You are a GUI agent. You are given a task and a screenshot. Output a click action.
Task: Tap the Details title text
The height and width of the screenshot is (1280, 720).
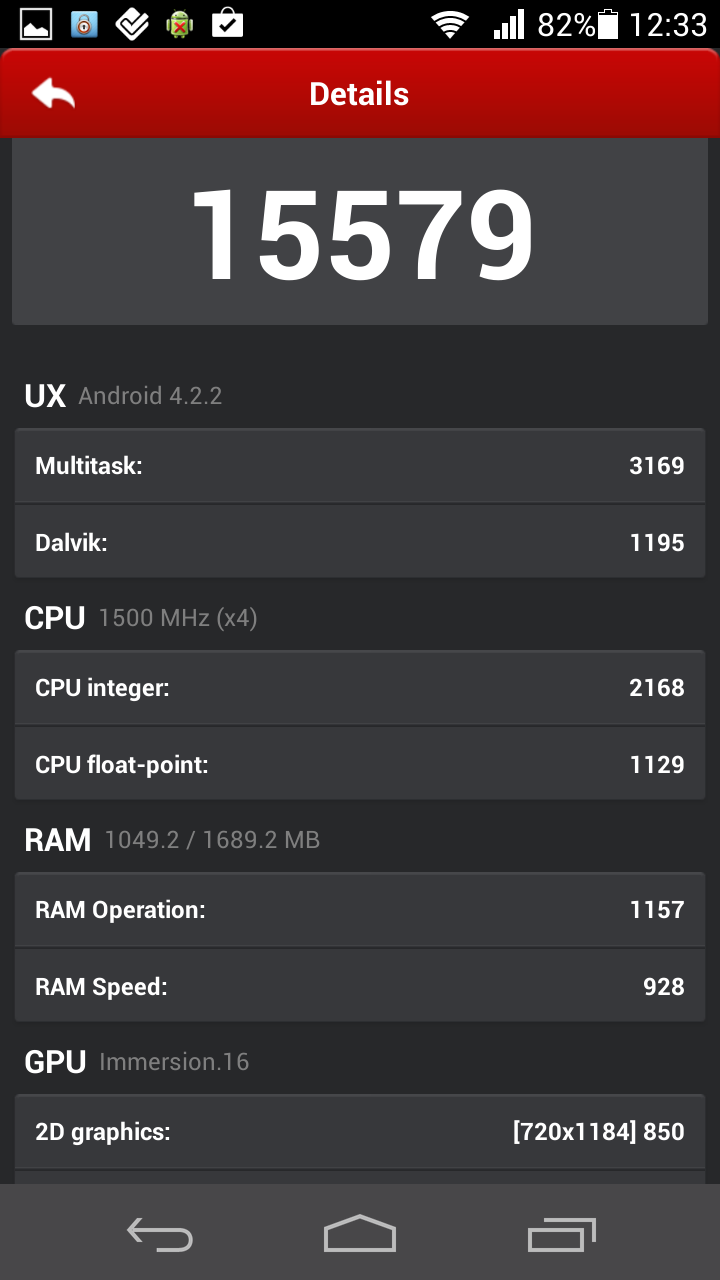[x=359, y=94]
